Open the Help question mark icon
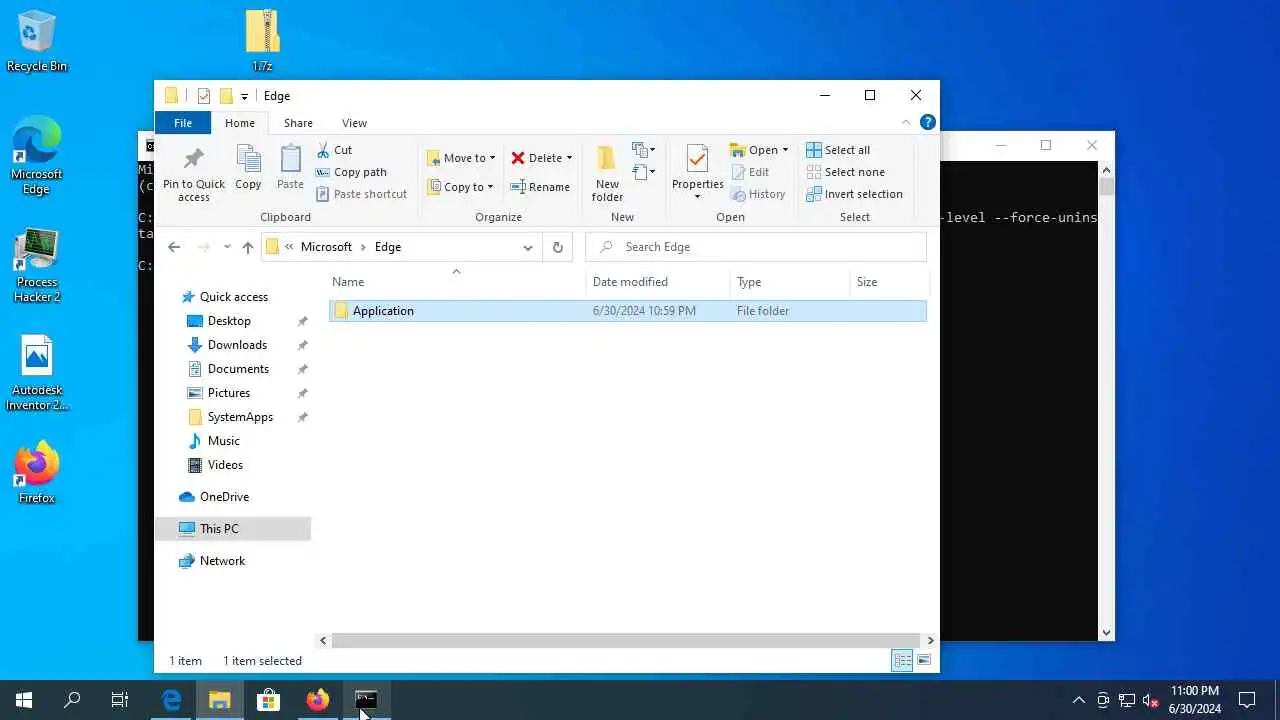 pos(927,122)
